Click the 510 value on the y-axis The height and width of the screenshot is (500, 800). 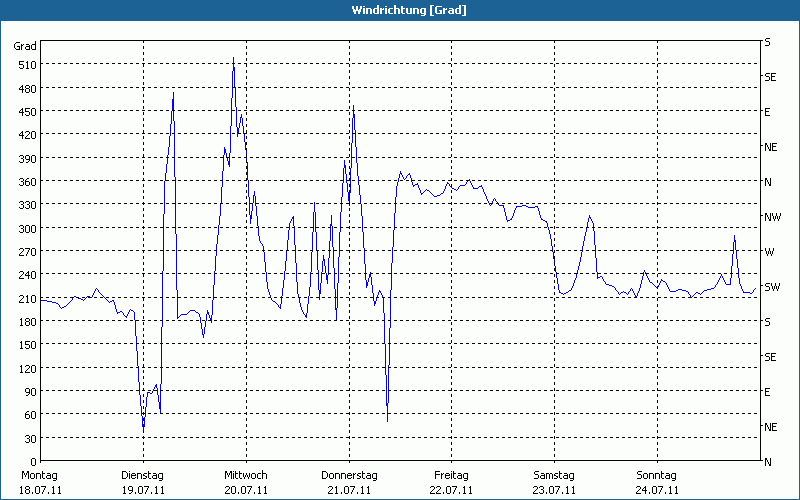(28, 65)
